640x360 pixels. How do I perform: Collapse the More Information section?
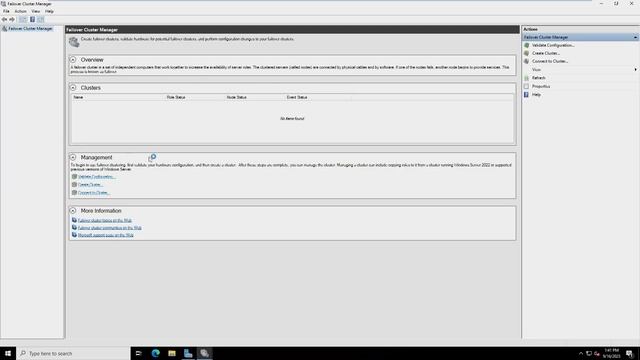[73, 211]
